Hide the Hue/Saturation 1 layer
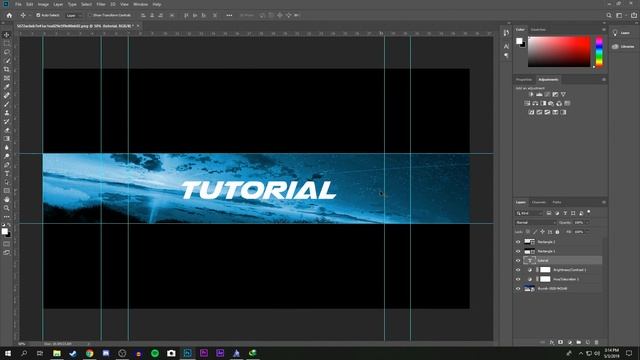This screenshot has height=360, width=640. (518, 279)
